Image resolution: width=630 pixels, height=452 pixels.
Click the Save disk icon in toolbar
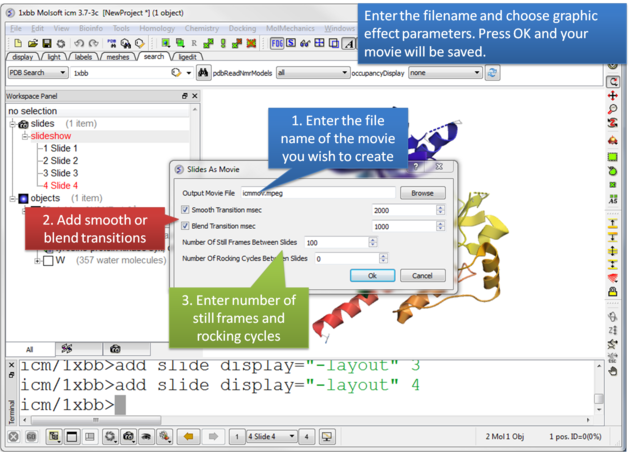tap(47, 44)
